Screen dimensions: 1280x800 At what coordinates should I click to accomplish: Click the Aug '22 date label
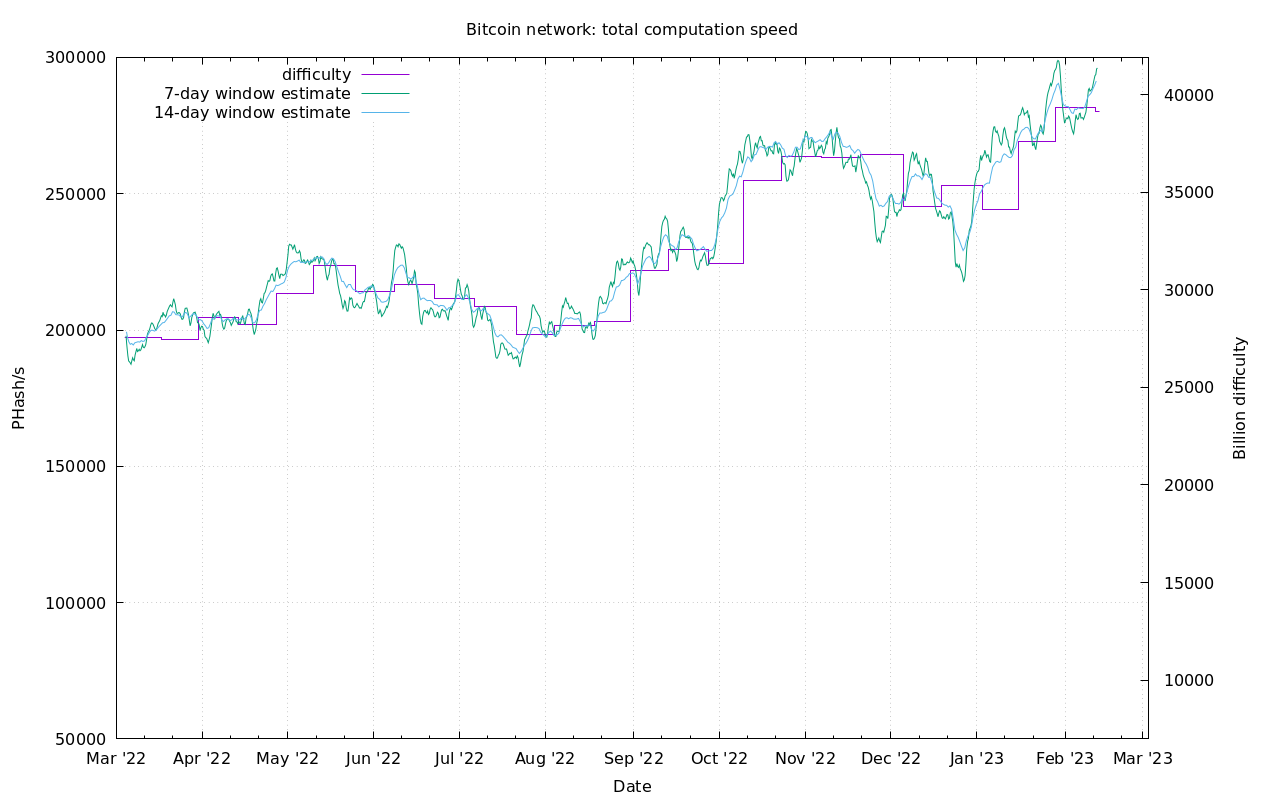(545, 759)
